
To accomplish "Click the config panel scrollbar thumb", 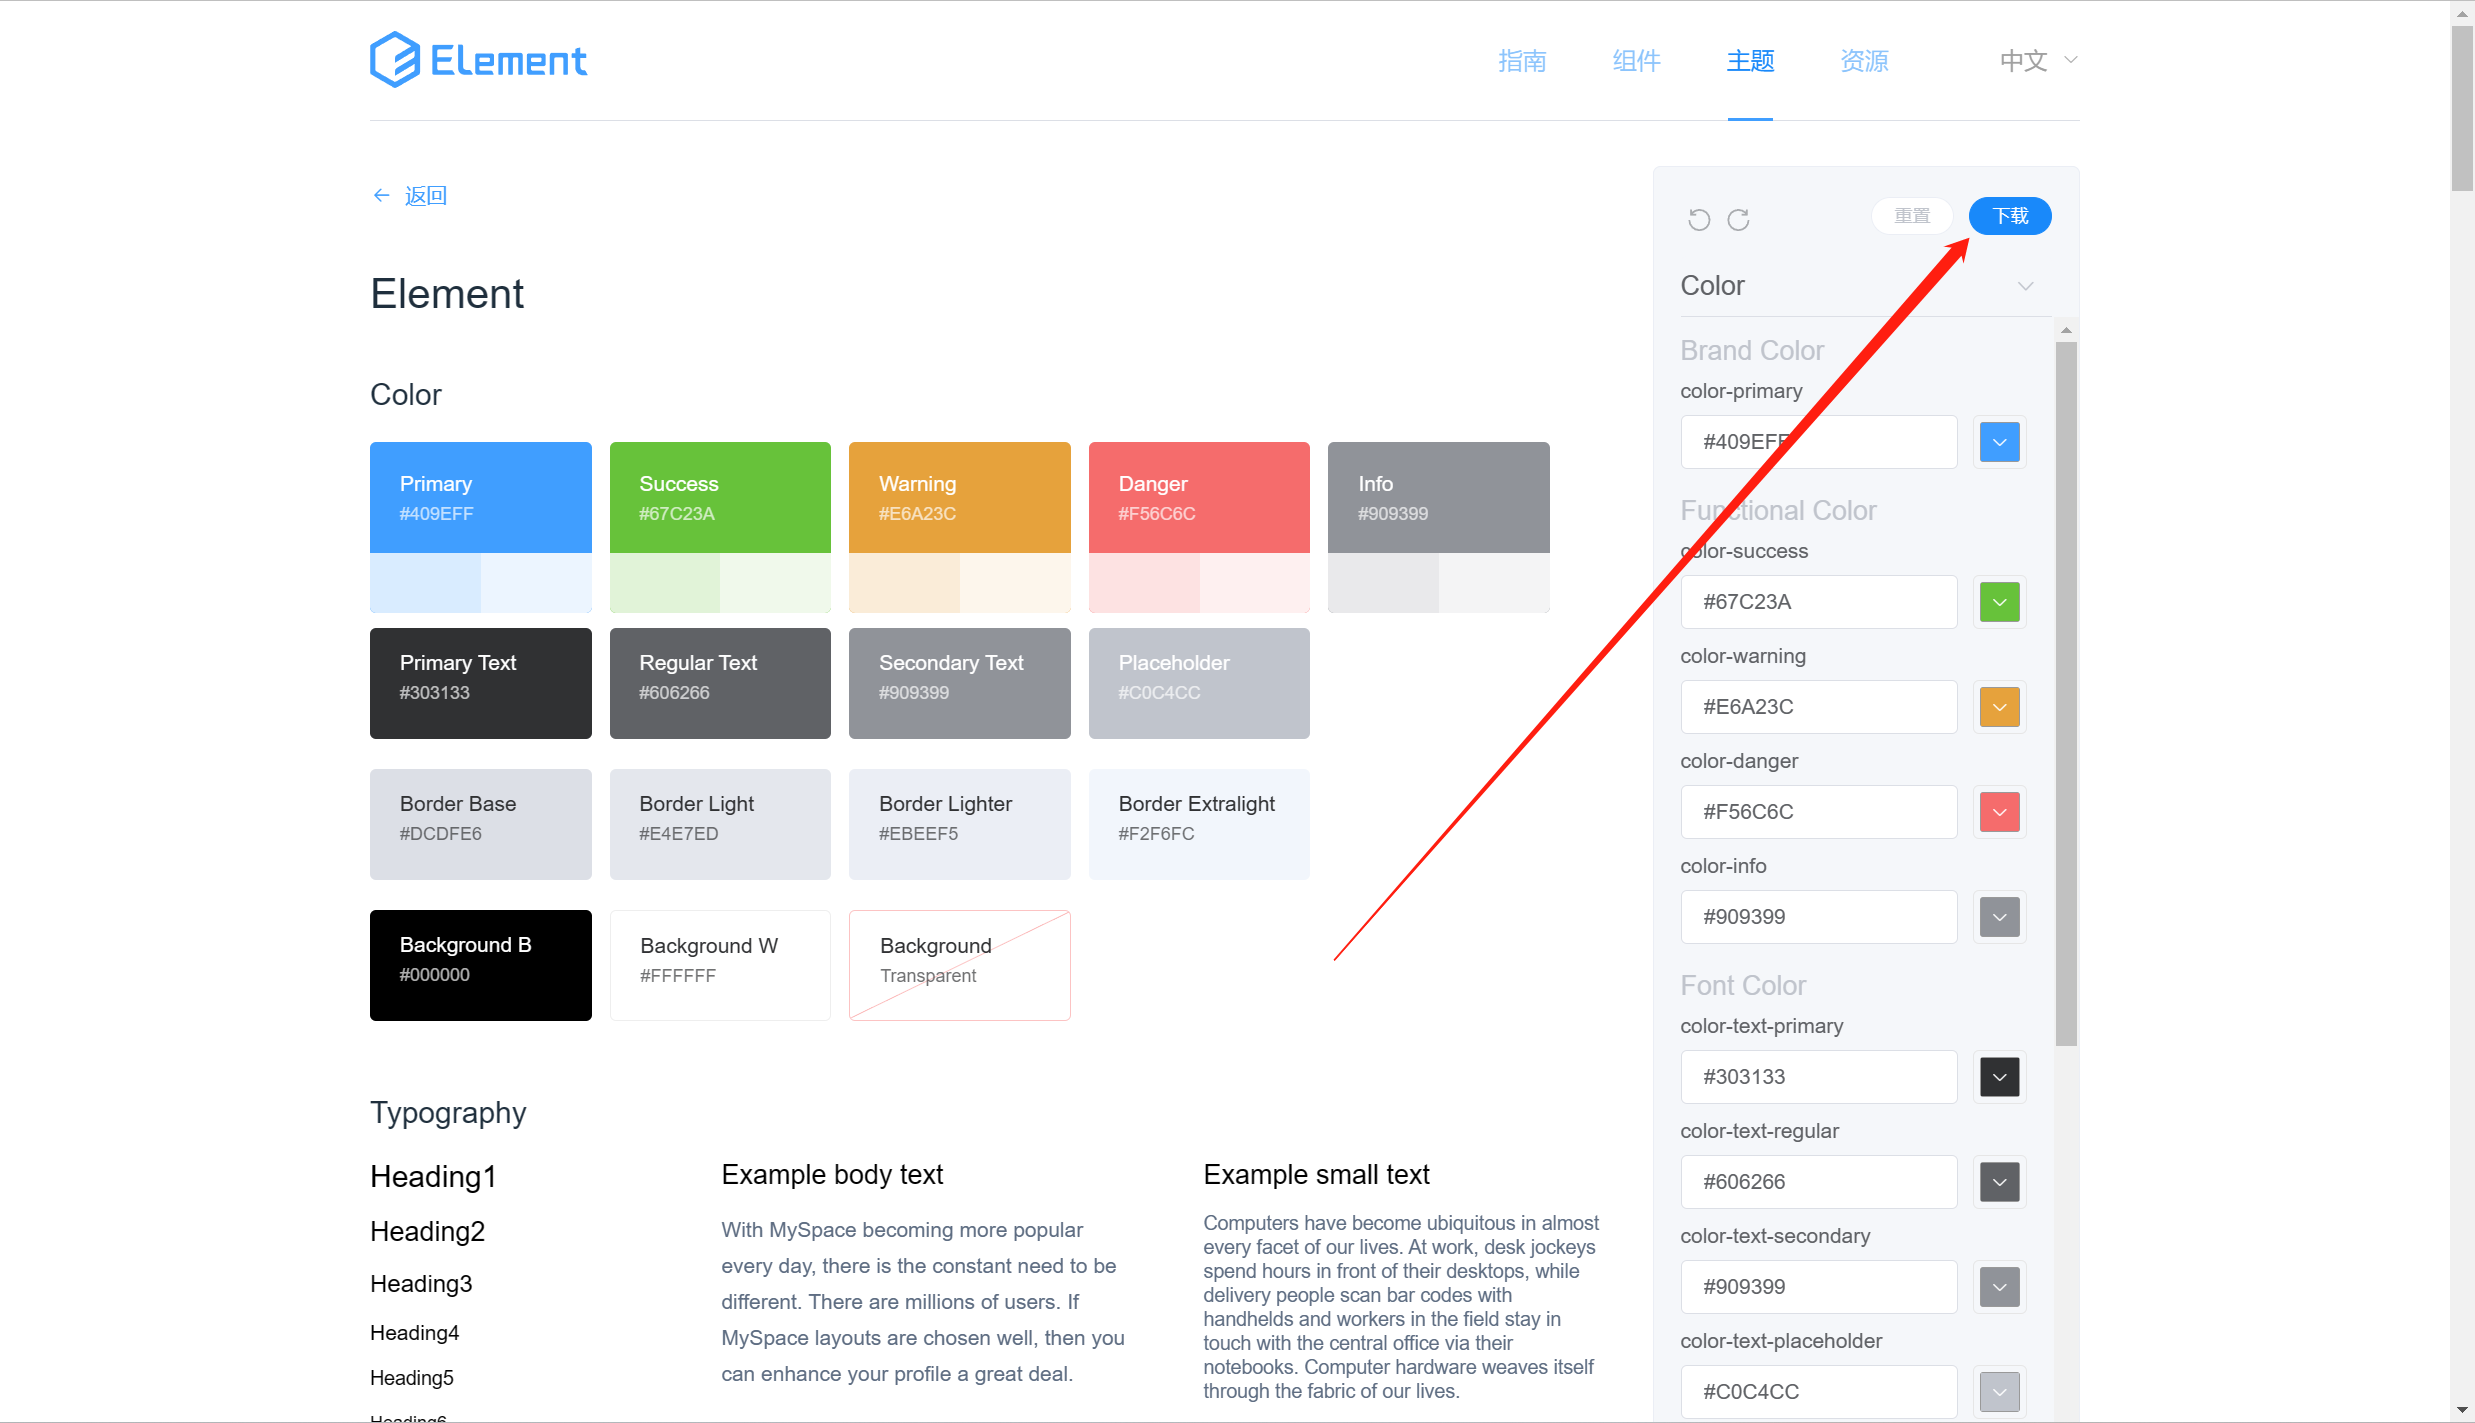I will (x=2066, y=692).
